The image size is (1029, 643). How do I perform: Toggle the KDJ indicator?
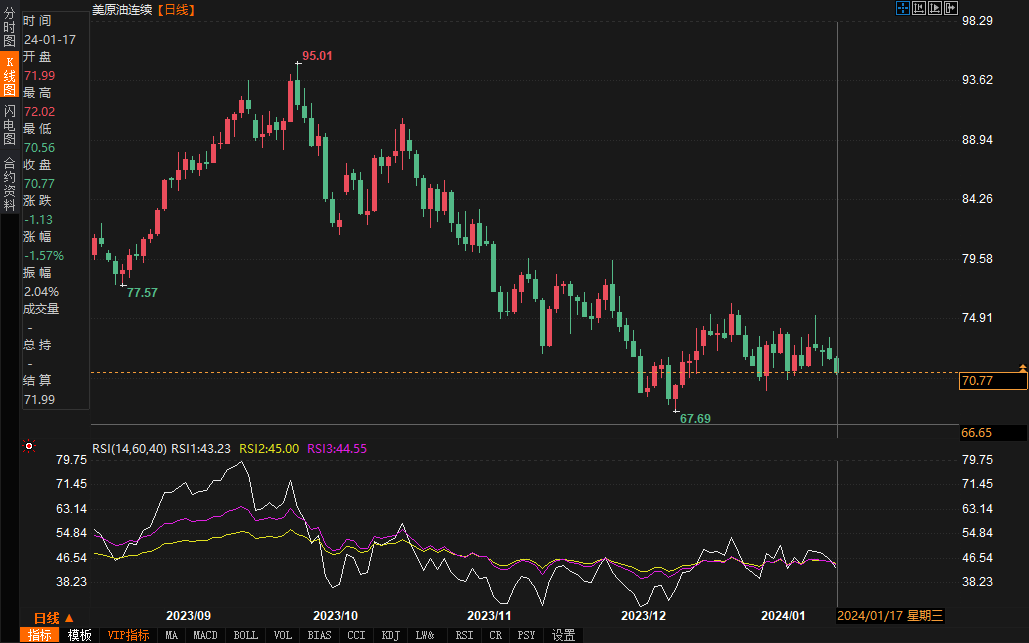390,635
